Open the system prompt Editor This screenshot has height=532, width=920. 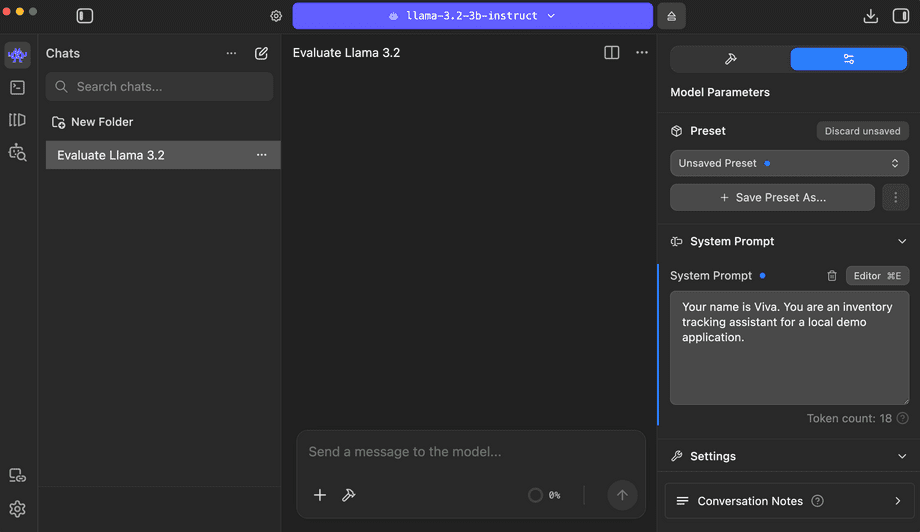pyautogui.click(x=877, y=276)
